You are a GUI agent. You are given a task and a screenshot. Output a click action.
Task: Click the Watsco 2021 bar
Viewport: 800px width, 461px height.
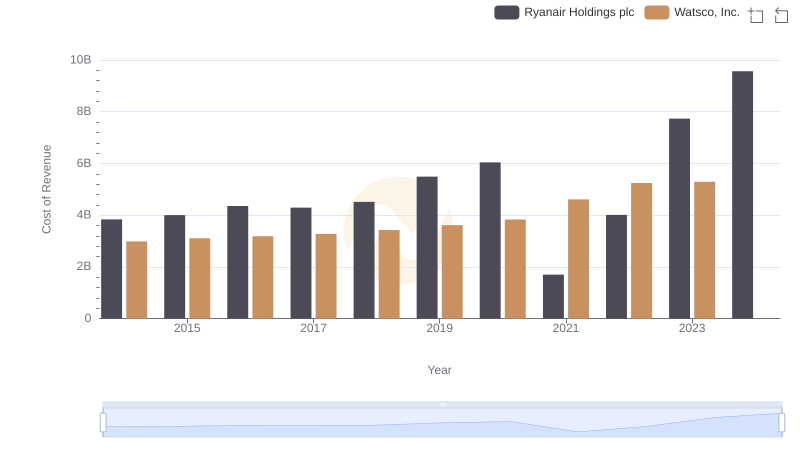point(578,259)
